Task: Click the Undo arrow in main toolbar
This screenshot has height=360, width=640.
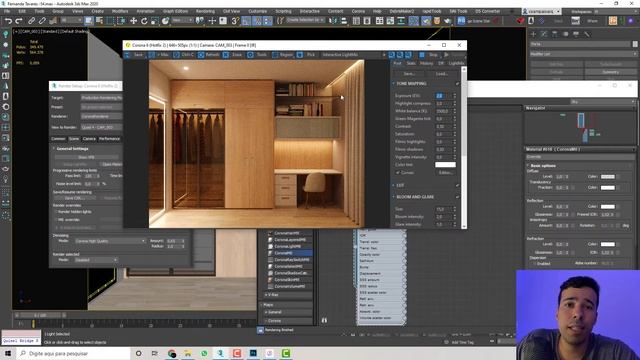Action: tap(8, 20)
